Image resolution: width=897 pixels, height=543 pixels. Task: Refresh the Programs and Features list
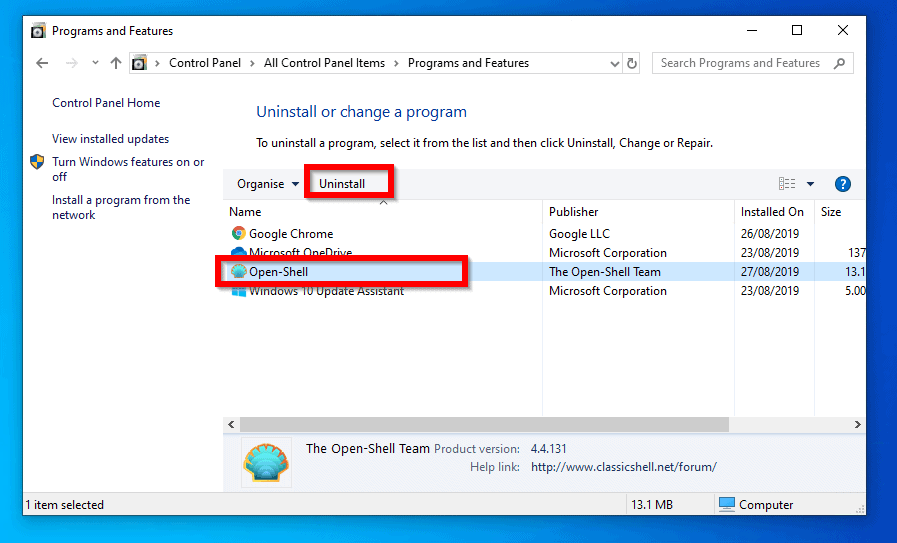(632, 64)
